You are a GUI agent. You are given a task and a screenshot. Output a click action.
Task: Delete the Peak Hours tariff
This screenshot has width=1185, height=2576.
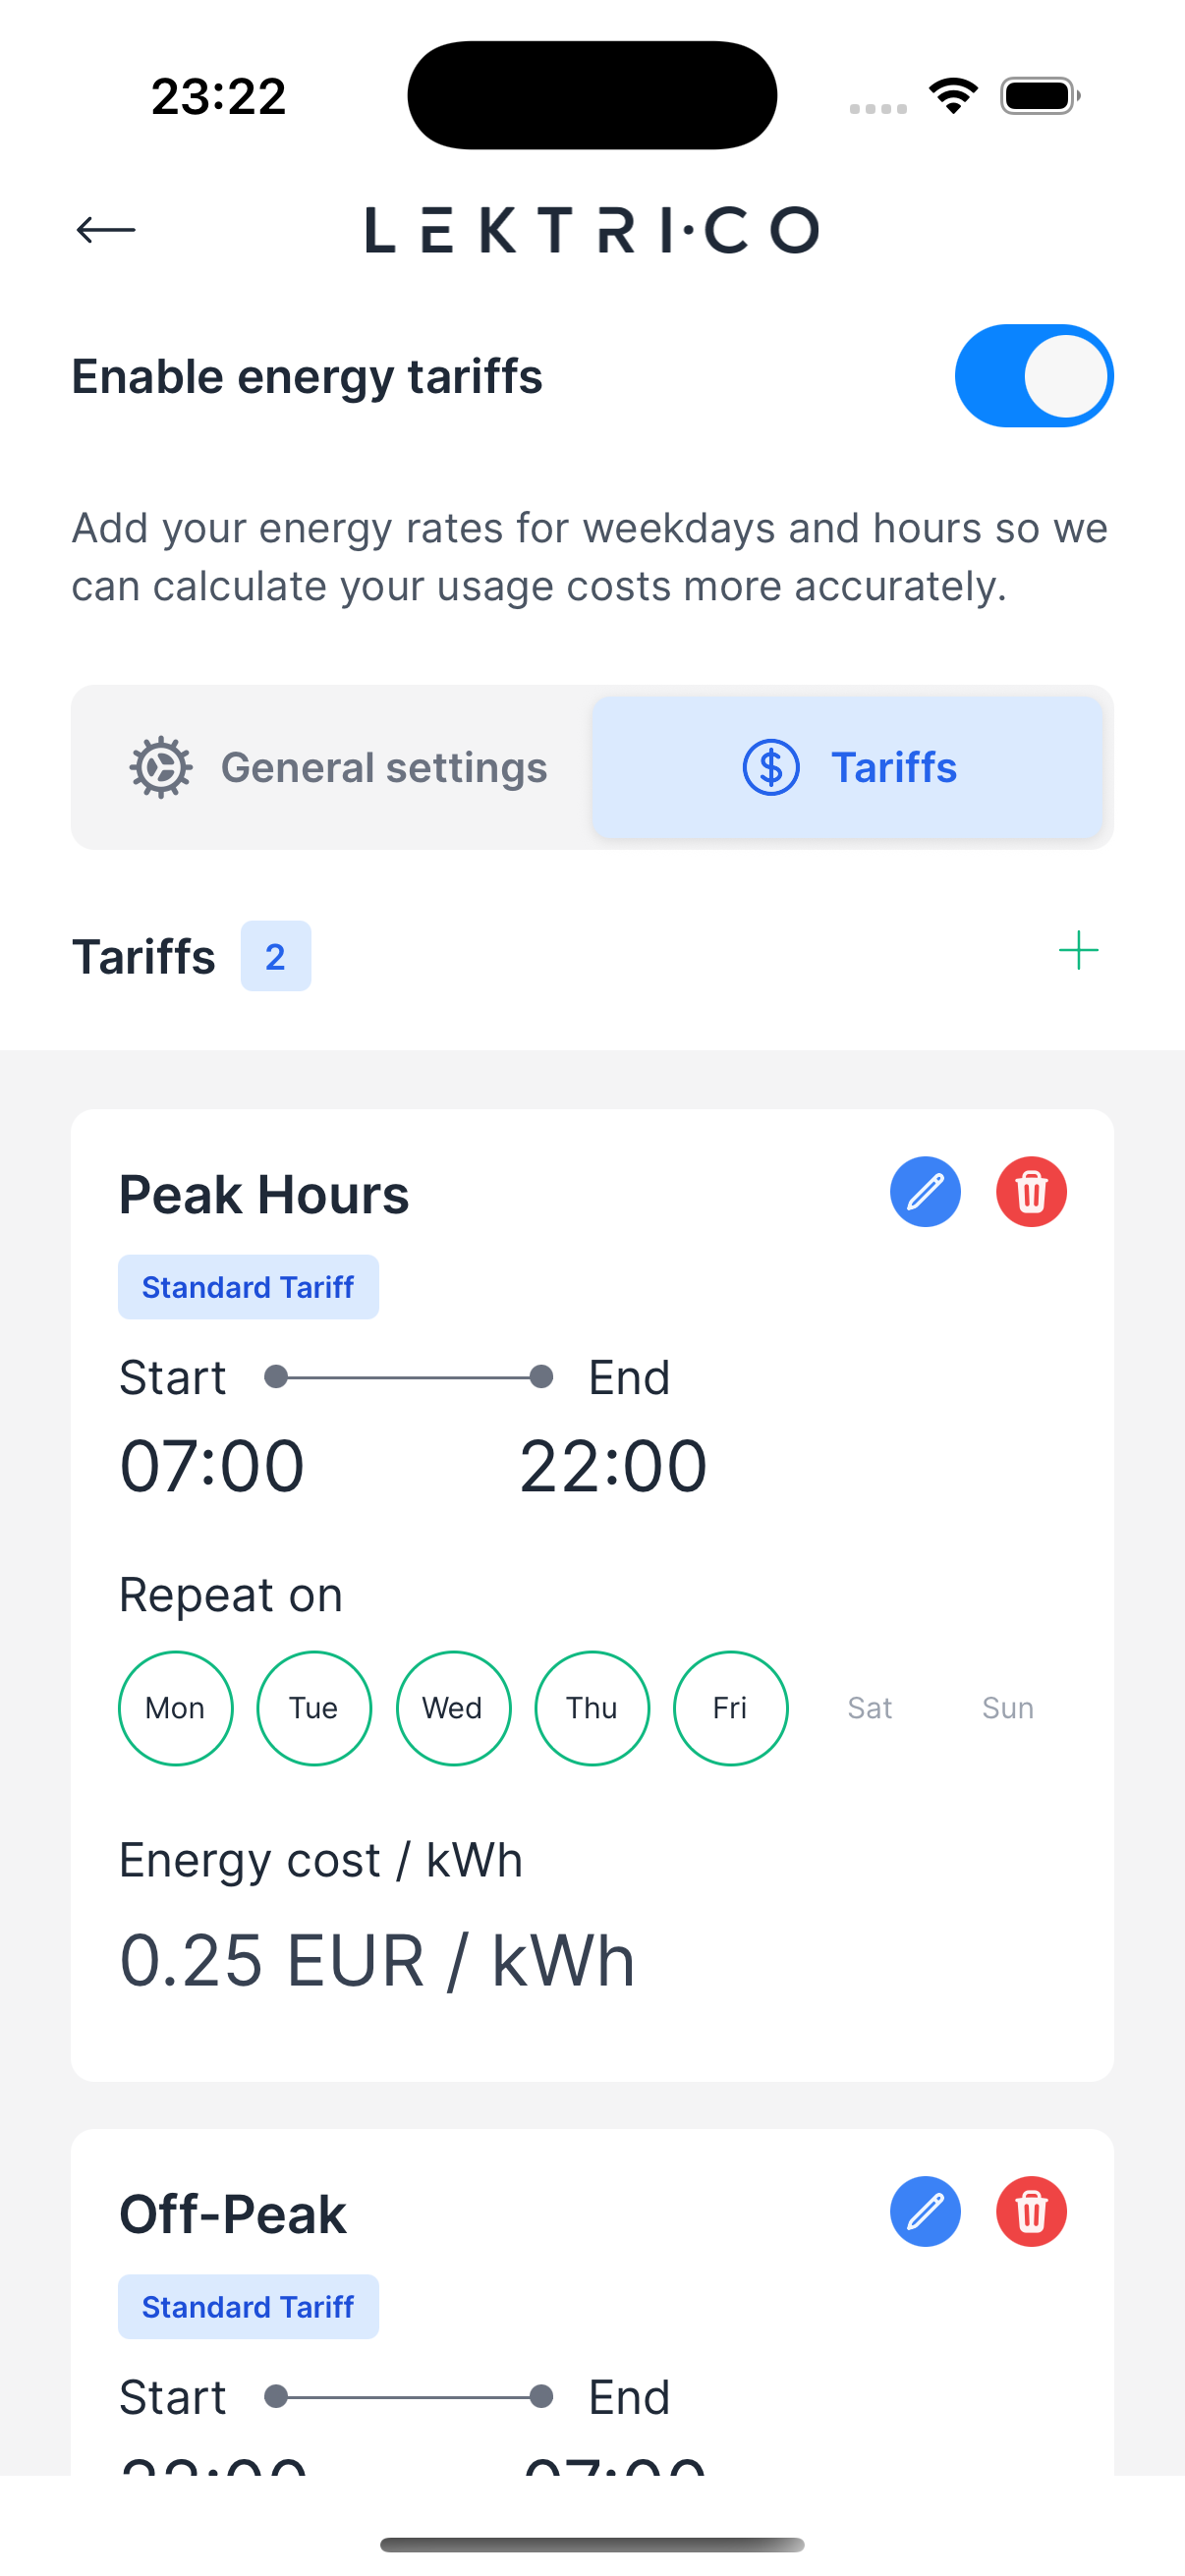(x=1031, y=1192)
